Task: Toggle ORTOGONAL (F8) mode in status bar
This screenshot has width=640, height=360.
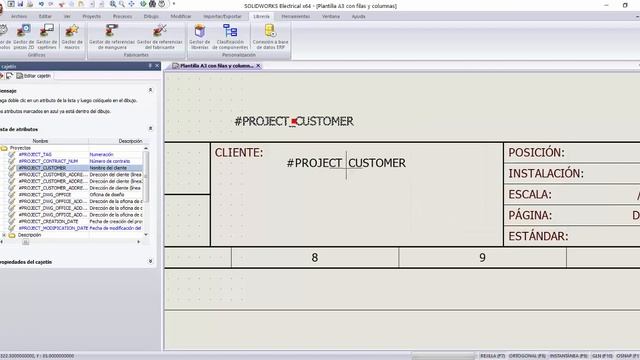Action: (527, 356)
